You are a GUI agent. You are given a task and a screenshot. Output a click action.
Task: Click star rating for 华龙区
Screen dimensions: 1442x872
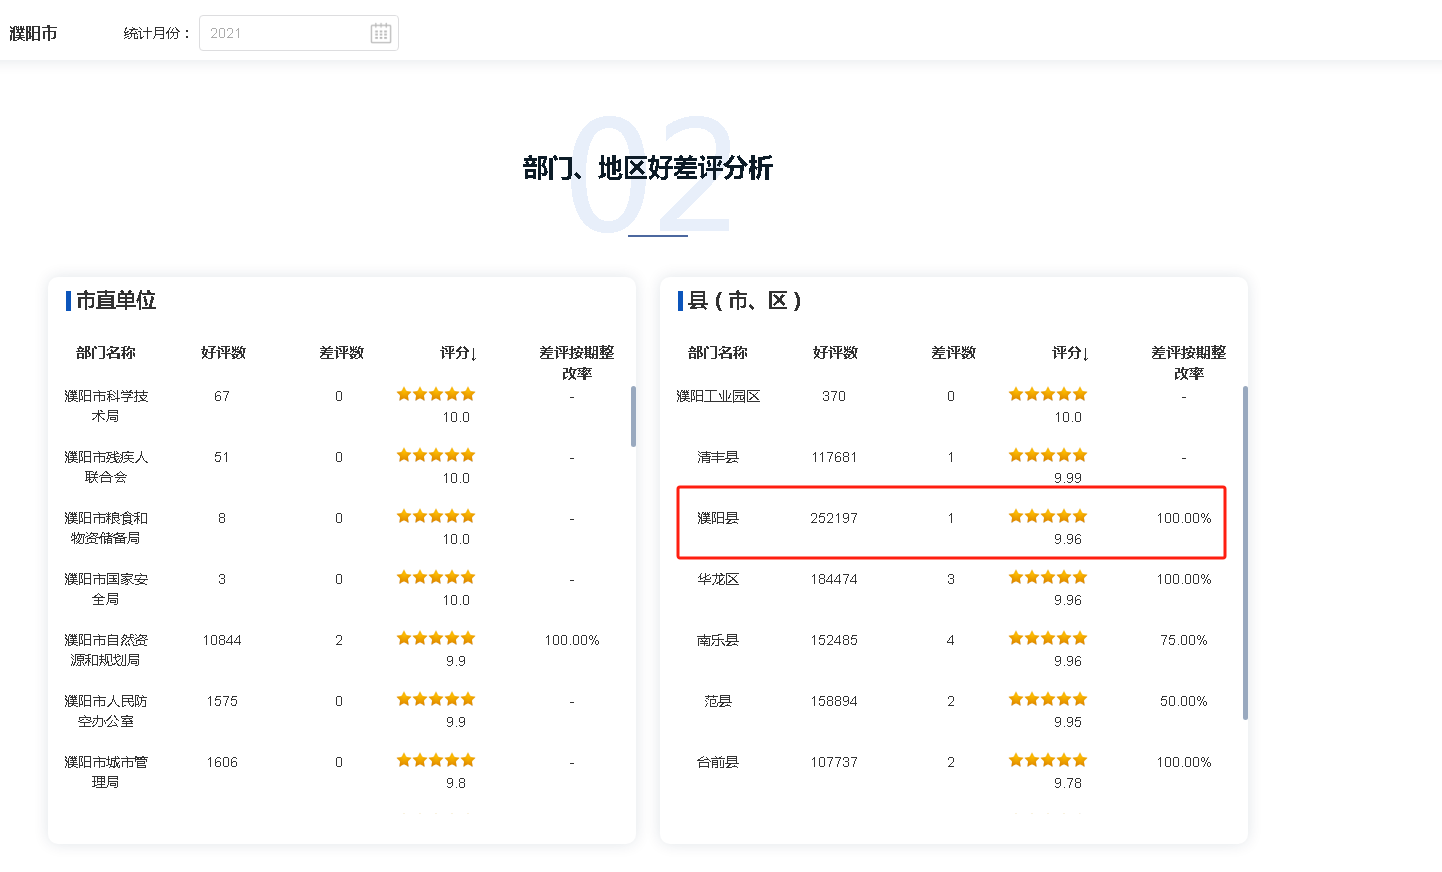[1048, 577]
